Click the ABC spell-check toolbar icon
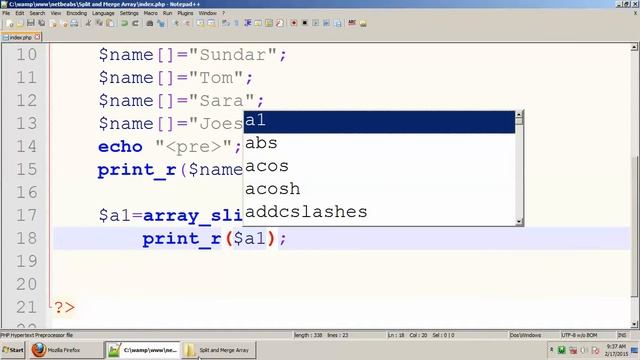The width and height of the screenshot is (640, 360). (352, 23)
